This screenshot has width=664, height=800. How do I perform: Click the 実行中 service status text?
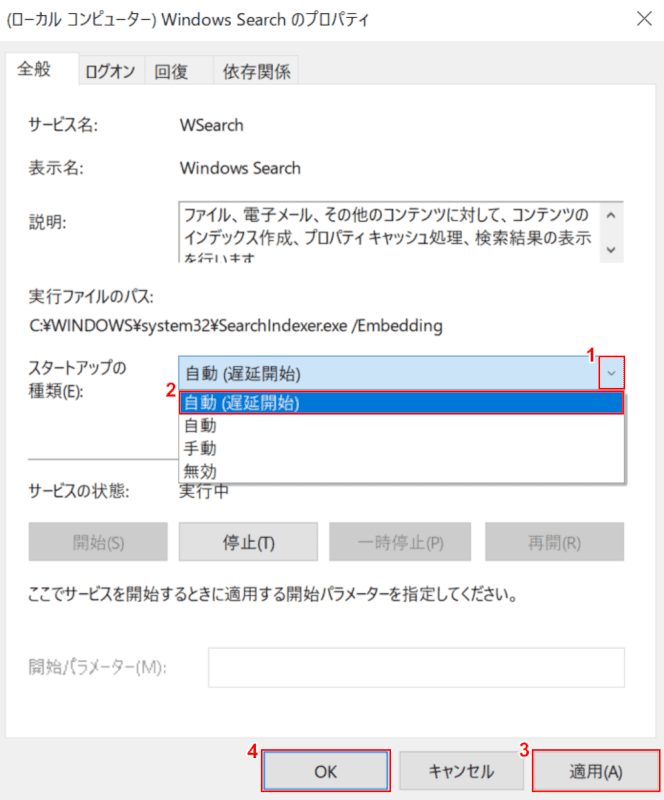tap(204, 491)
